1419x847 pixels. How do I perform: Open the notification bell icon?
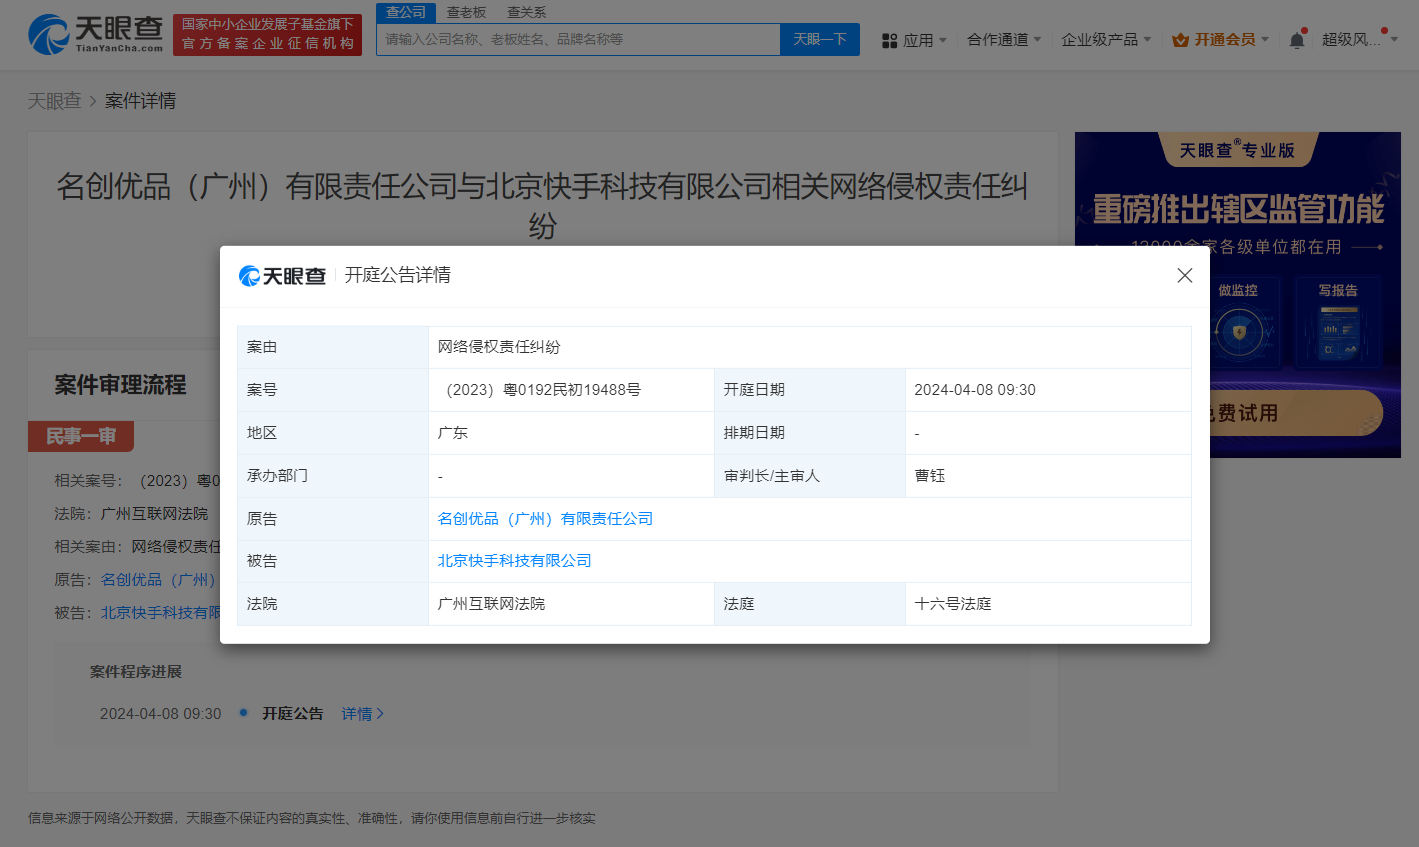(x=1297, y=40)
